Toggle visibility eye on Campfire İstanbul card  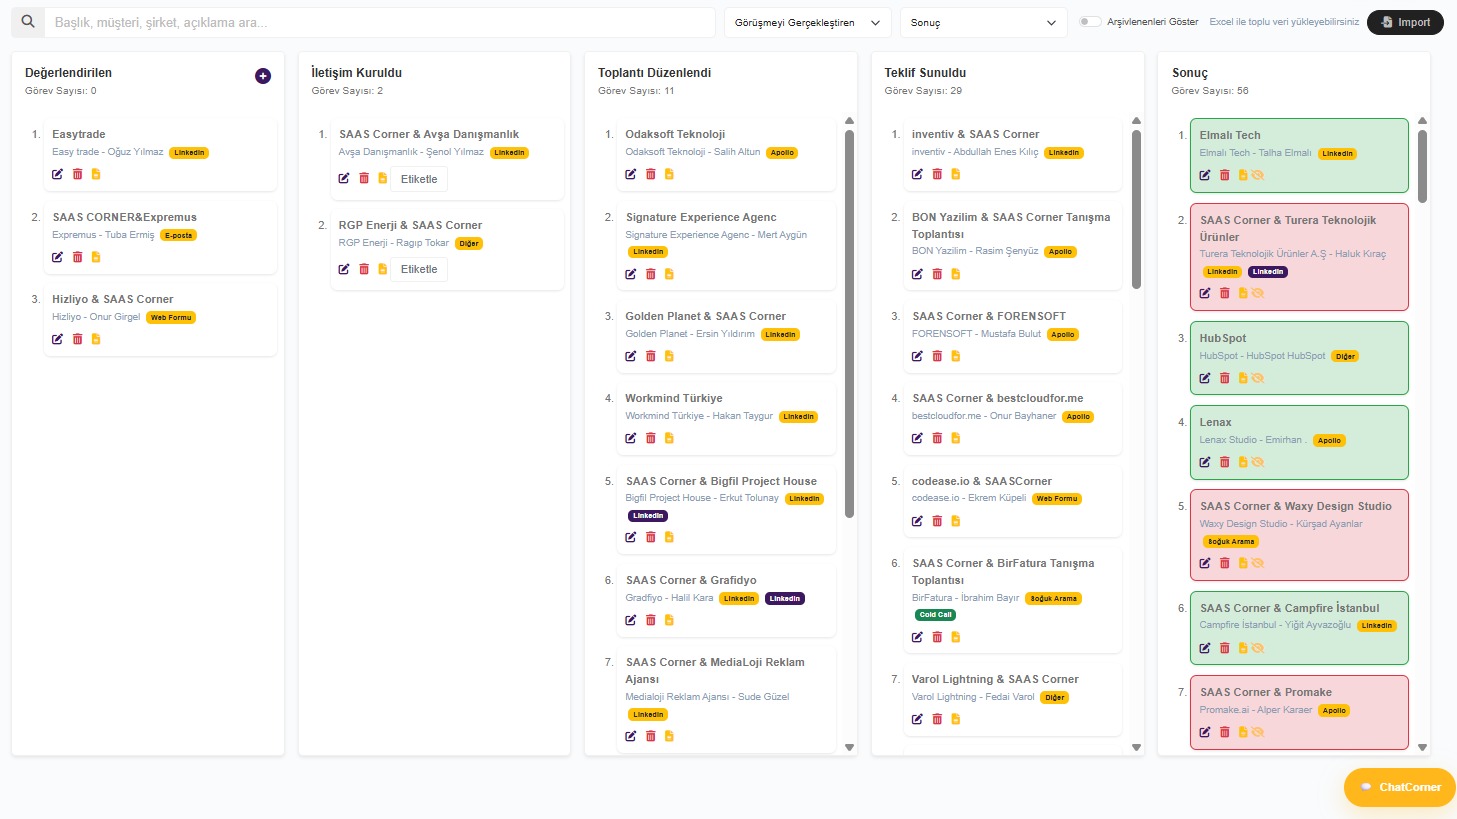pyautogui.click(x=1258, y=648)
